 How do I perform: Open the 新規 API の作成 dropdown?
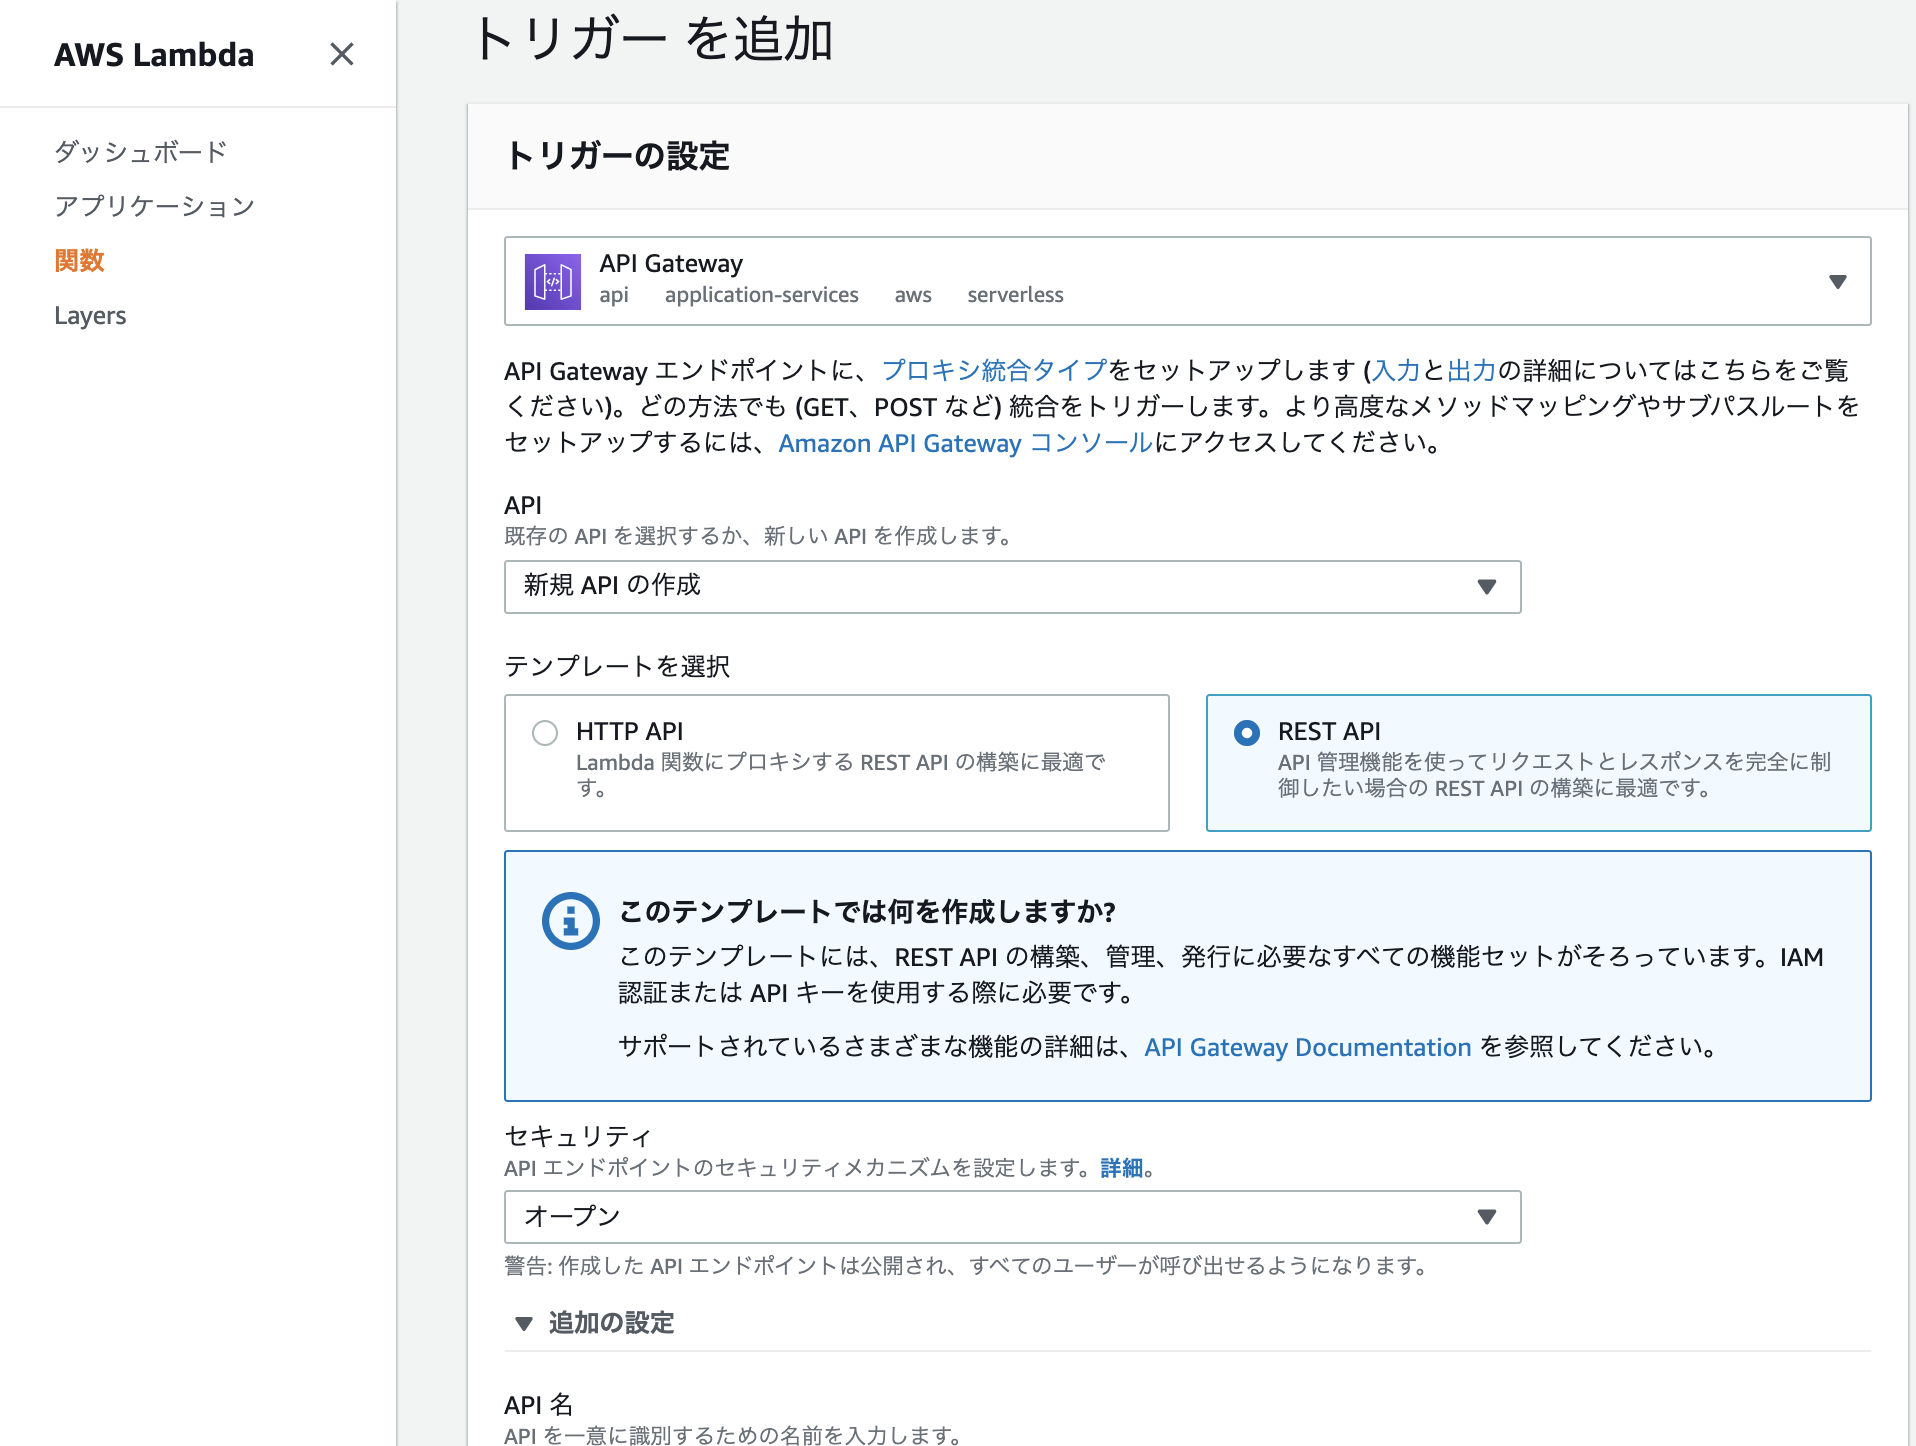click(1012, 586)
